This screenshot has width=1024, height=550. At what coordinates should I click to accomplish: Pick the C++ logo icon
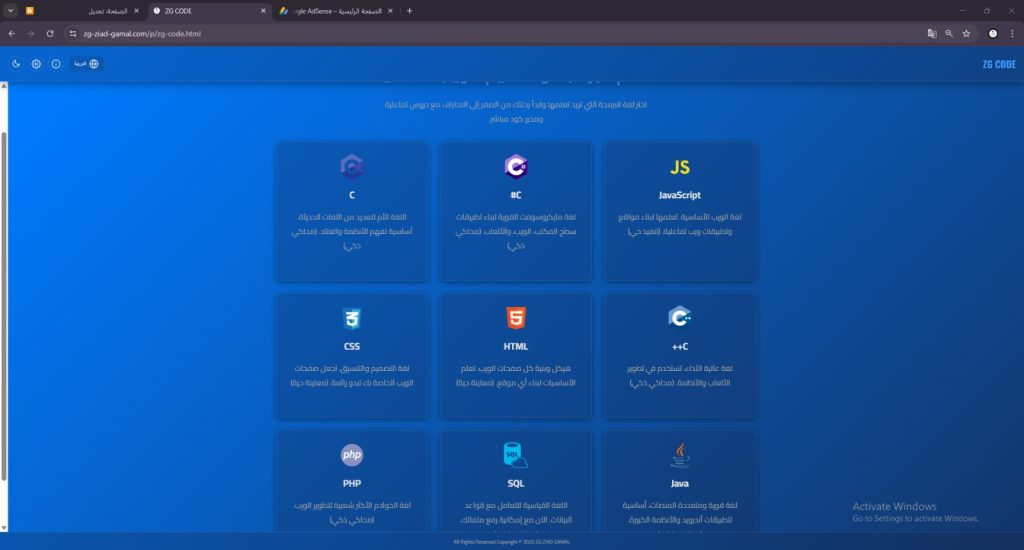[x=679, y=317]
